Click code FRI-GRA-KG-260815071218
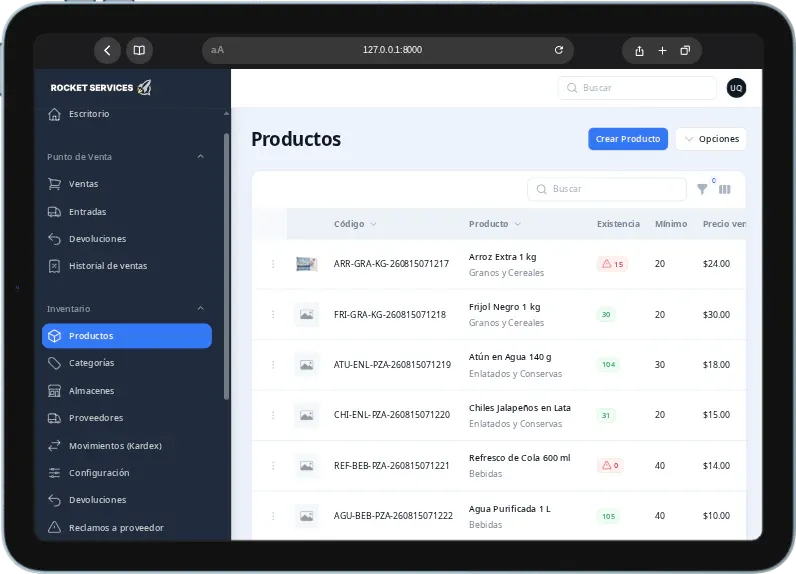This screenshot has height=574, width=796. coord(389,315)
